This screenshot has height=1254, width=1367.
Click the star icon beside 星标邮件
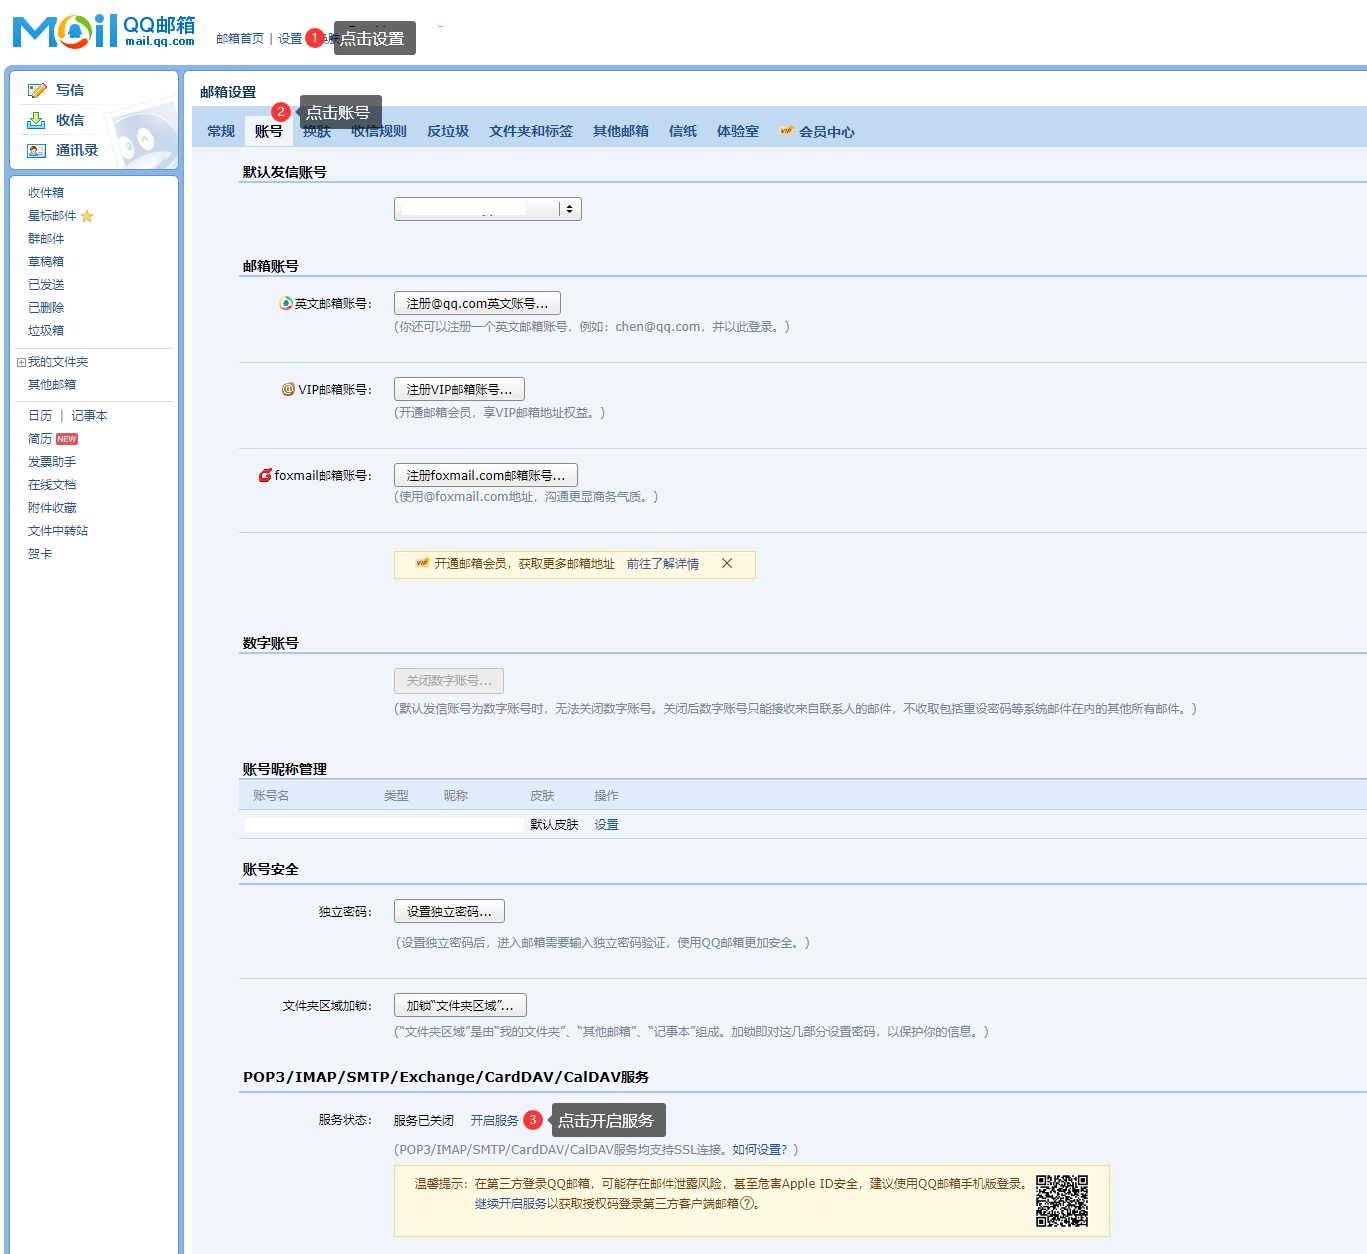87,216
